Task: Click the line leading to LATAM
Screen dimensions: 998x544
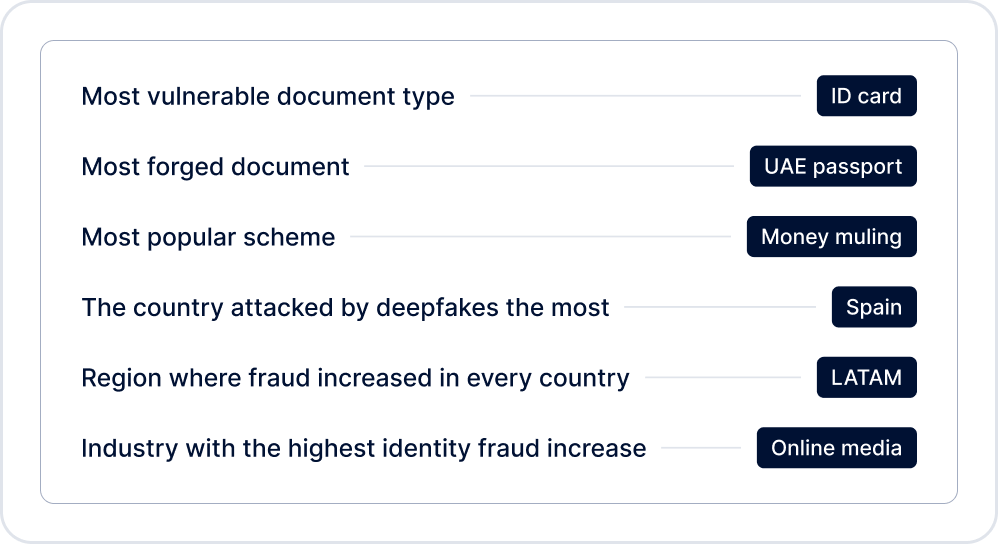Action: (723, 378)
